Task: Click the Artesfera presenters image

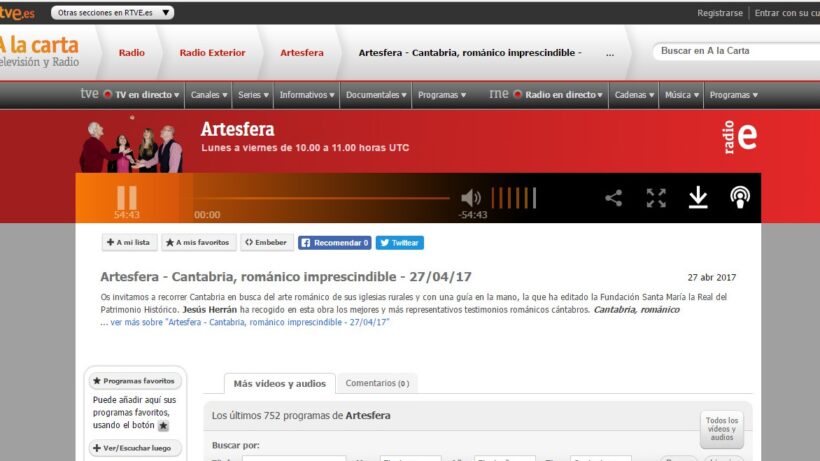Action: click(131, 144)
